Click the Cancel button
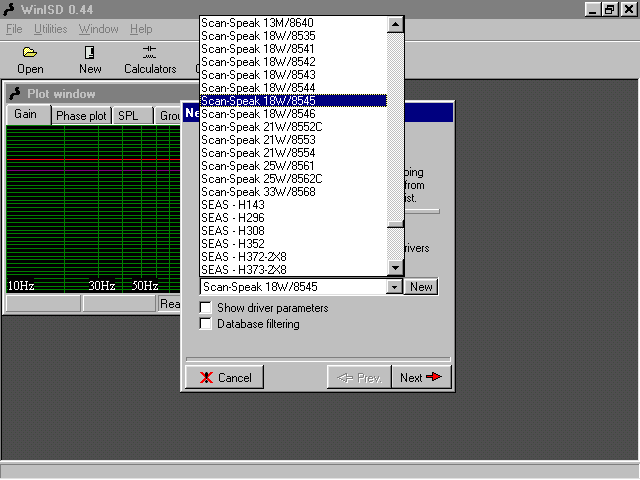The height and width of the screenshot is (480, 640). 224,377
